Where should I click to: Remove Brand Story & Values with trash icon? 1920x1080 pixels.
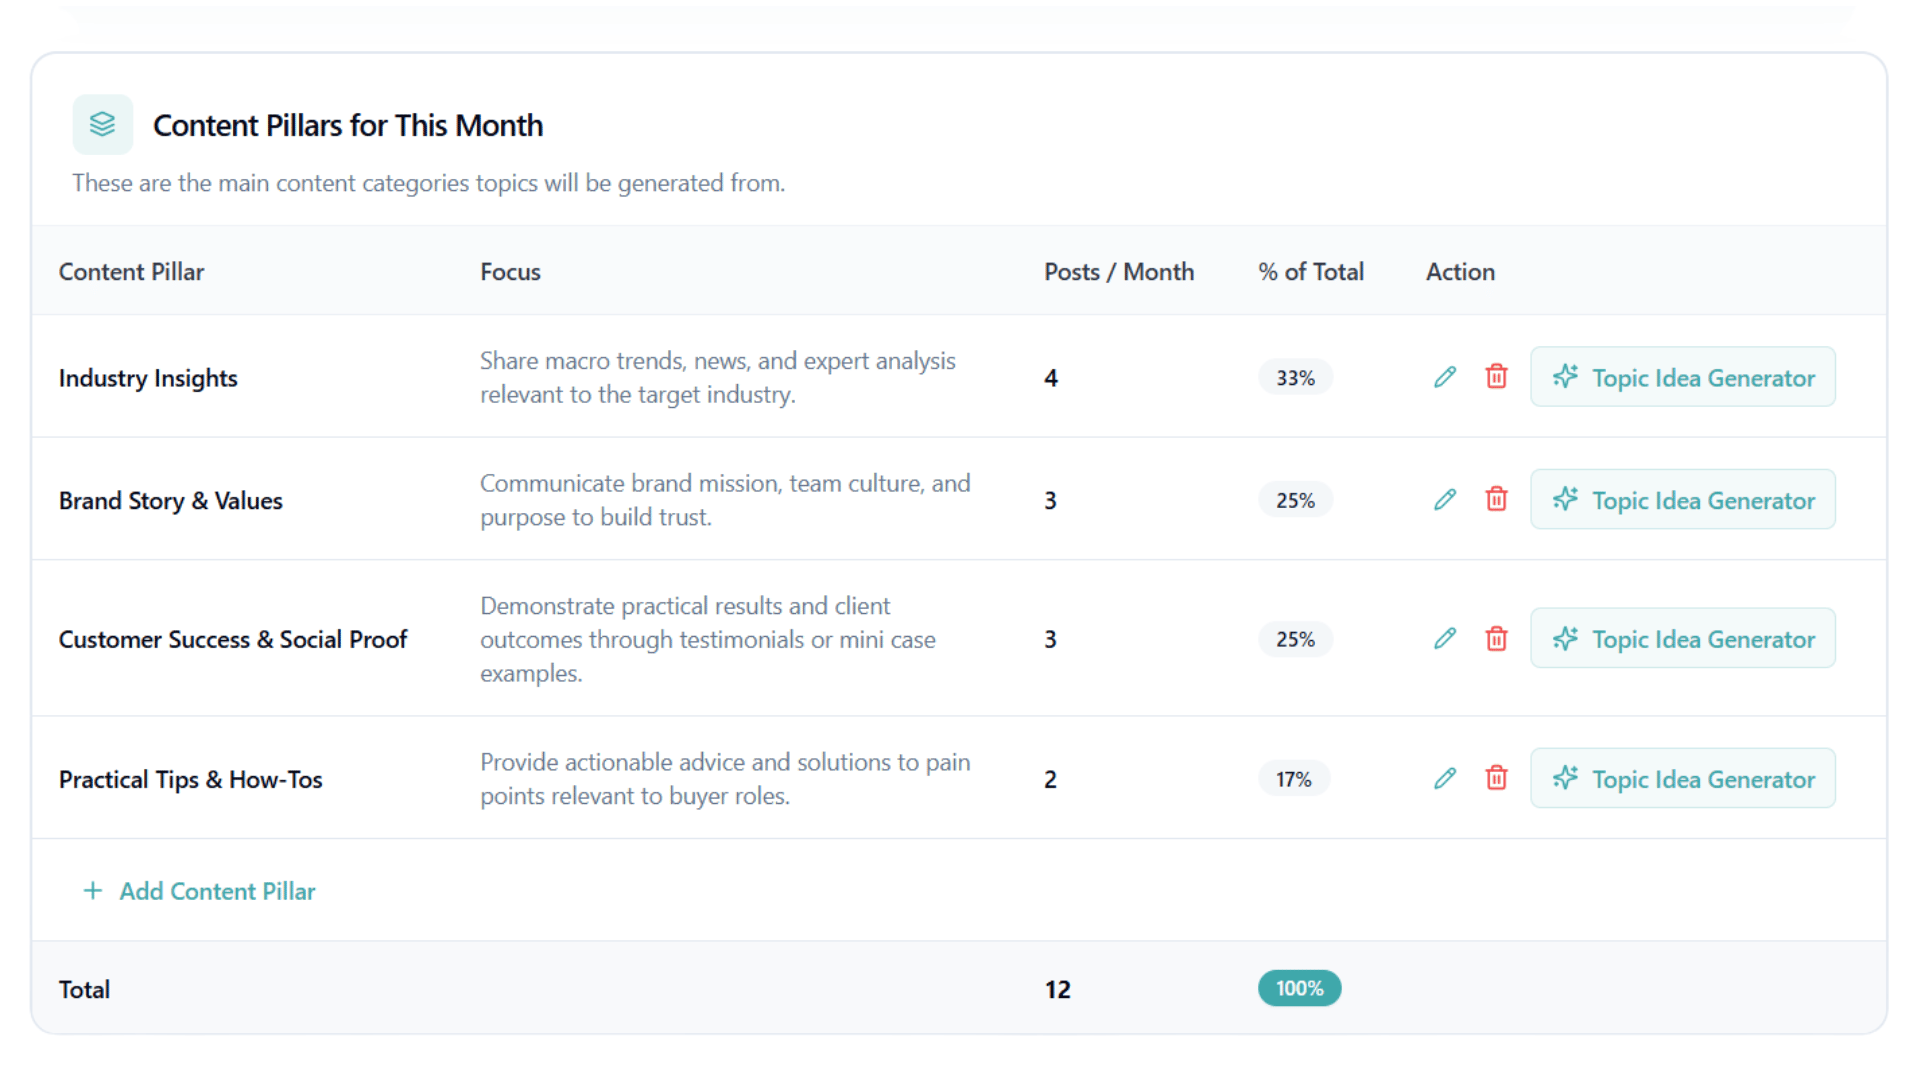pyautogui.click(x=1496, y=500)
